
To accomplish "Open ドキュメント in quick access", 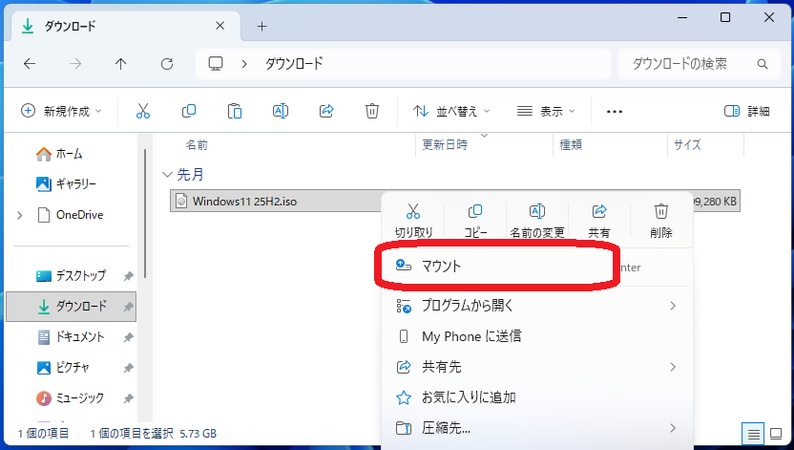I will pos(70,337).
